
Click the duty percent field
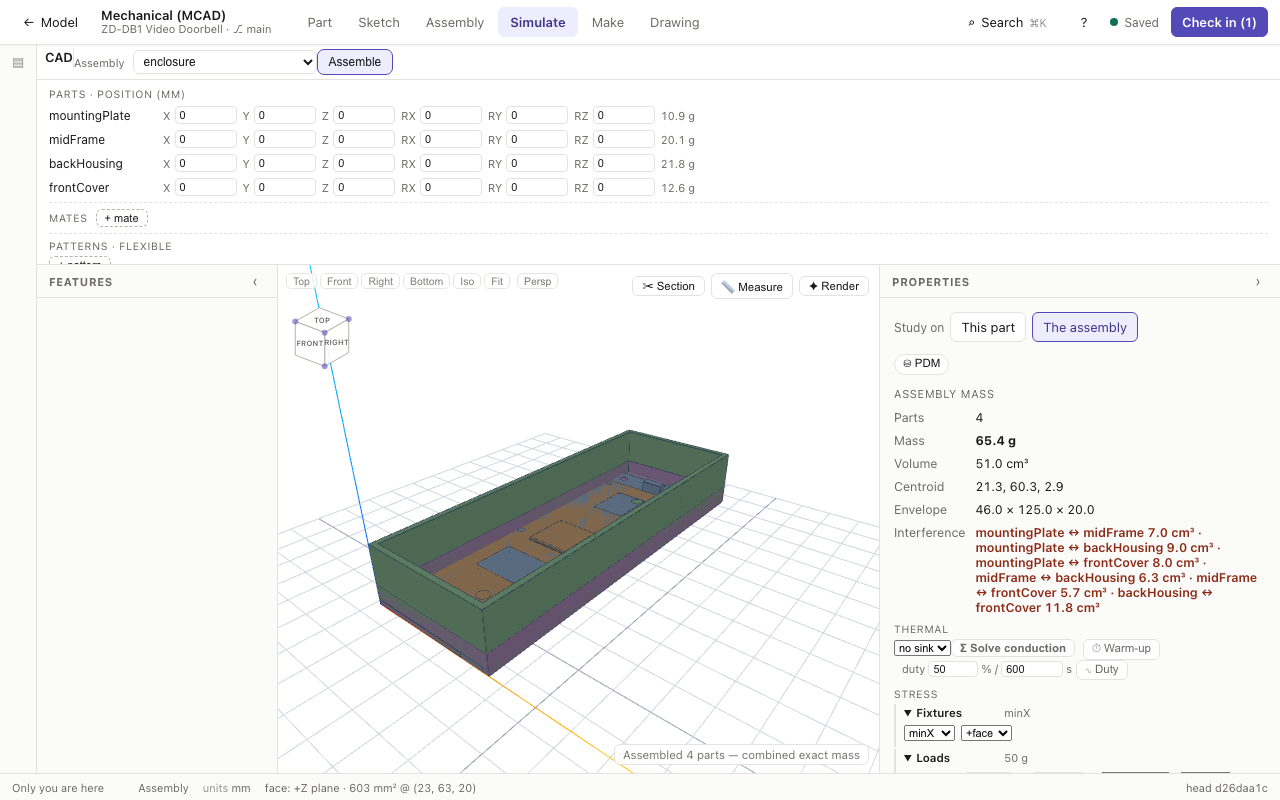953,669
